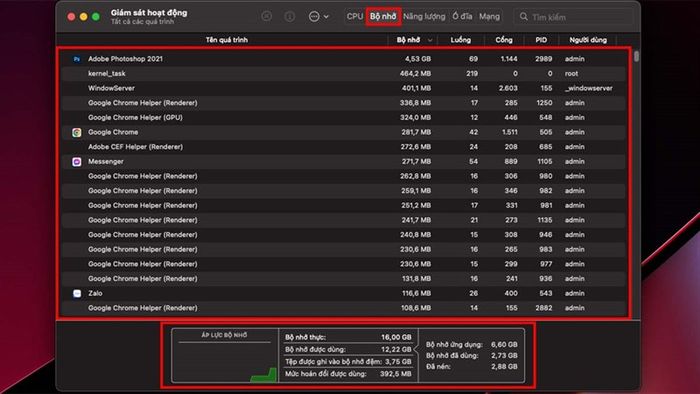Sort by Tên quá trình column header

(x=226, y=40)
